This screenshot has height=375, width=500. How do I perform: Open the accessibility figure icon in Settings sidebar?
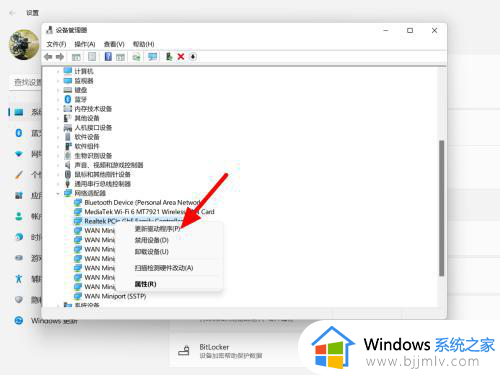[x=19, y=279]
